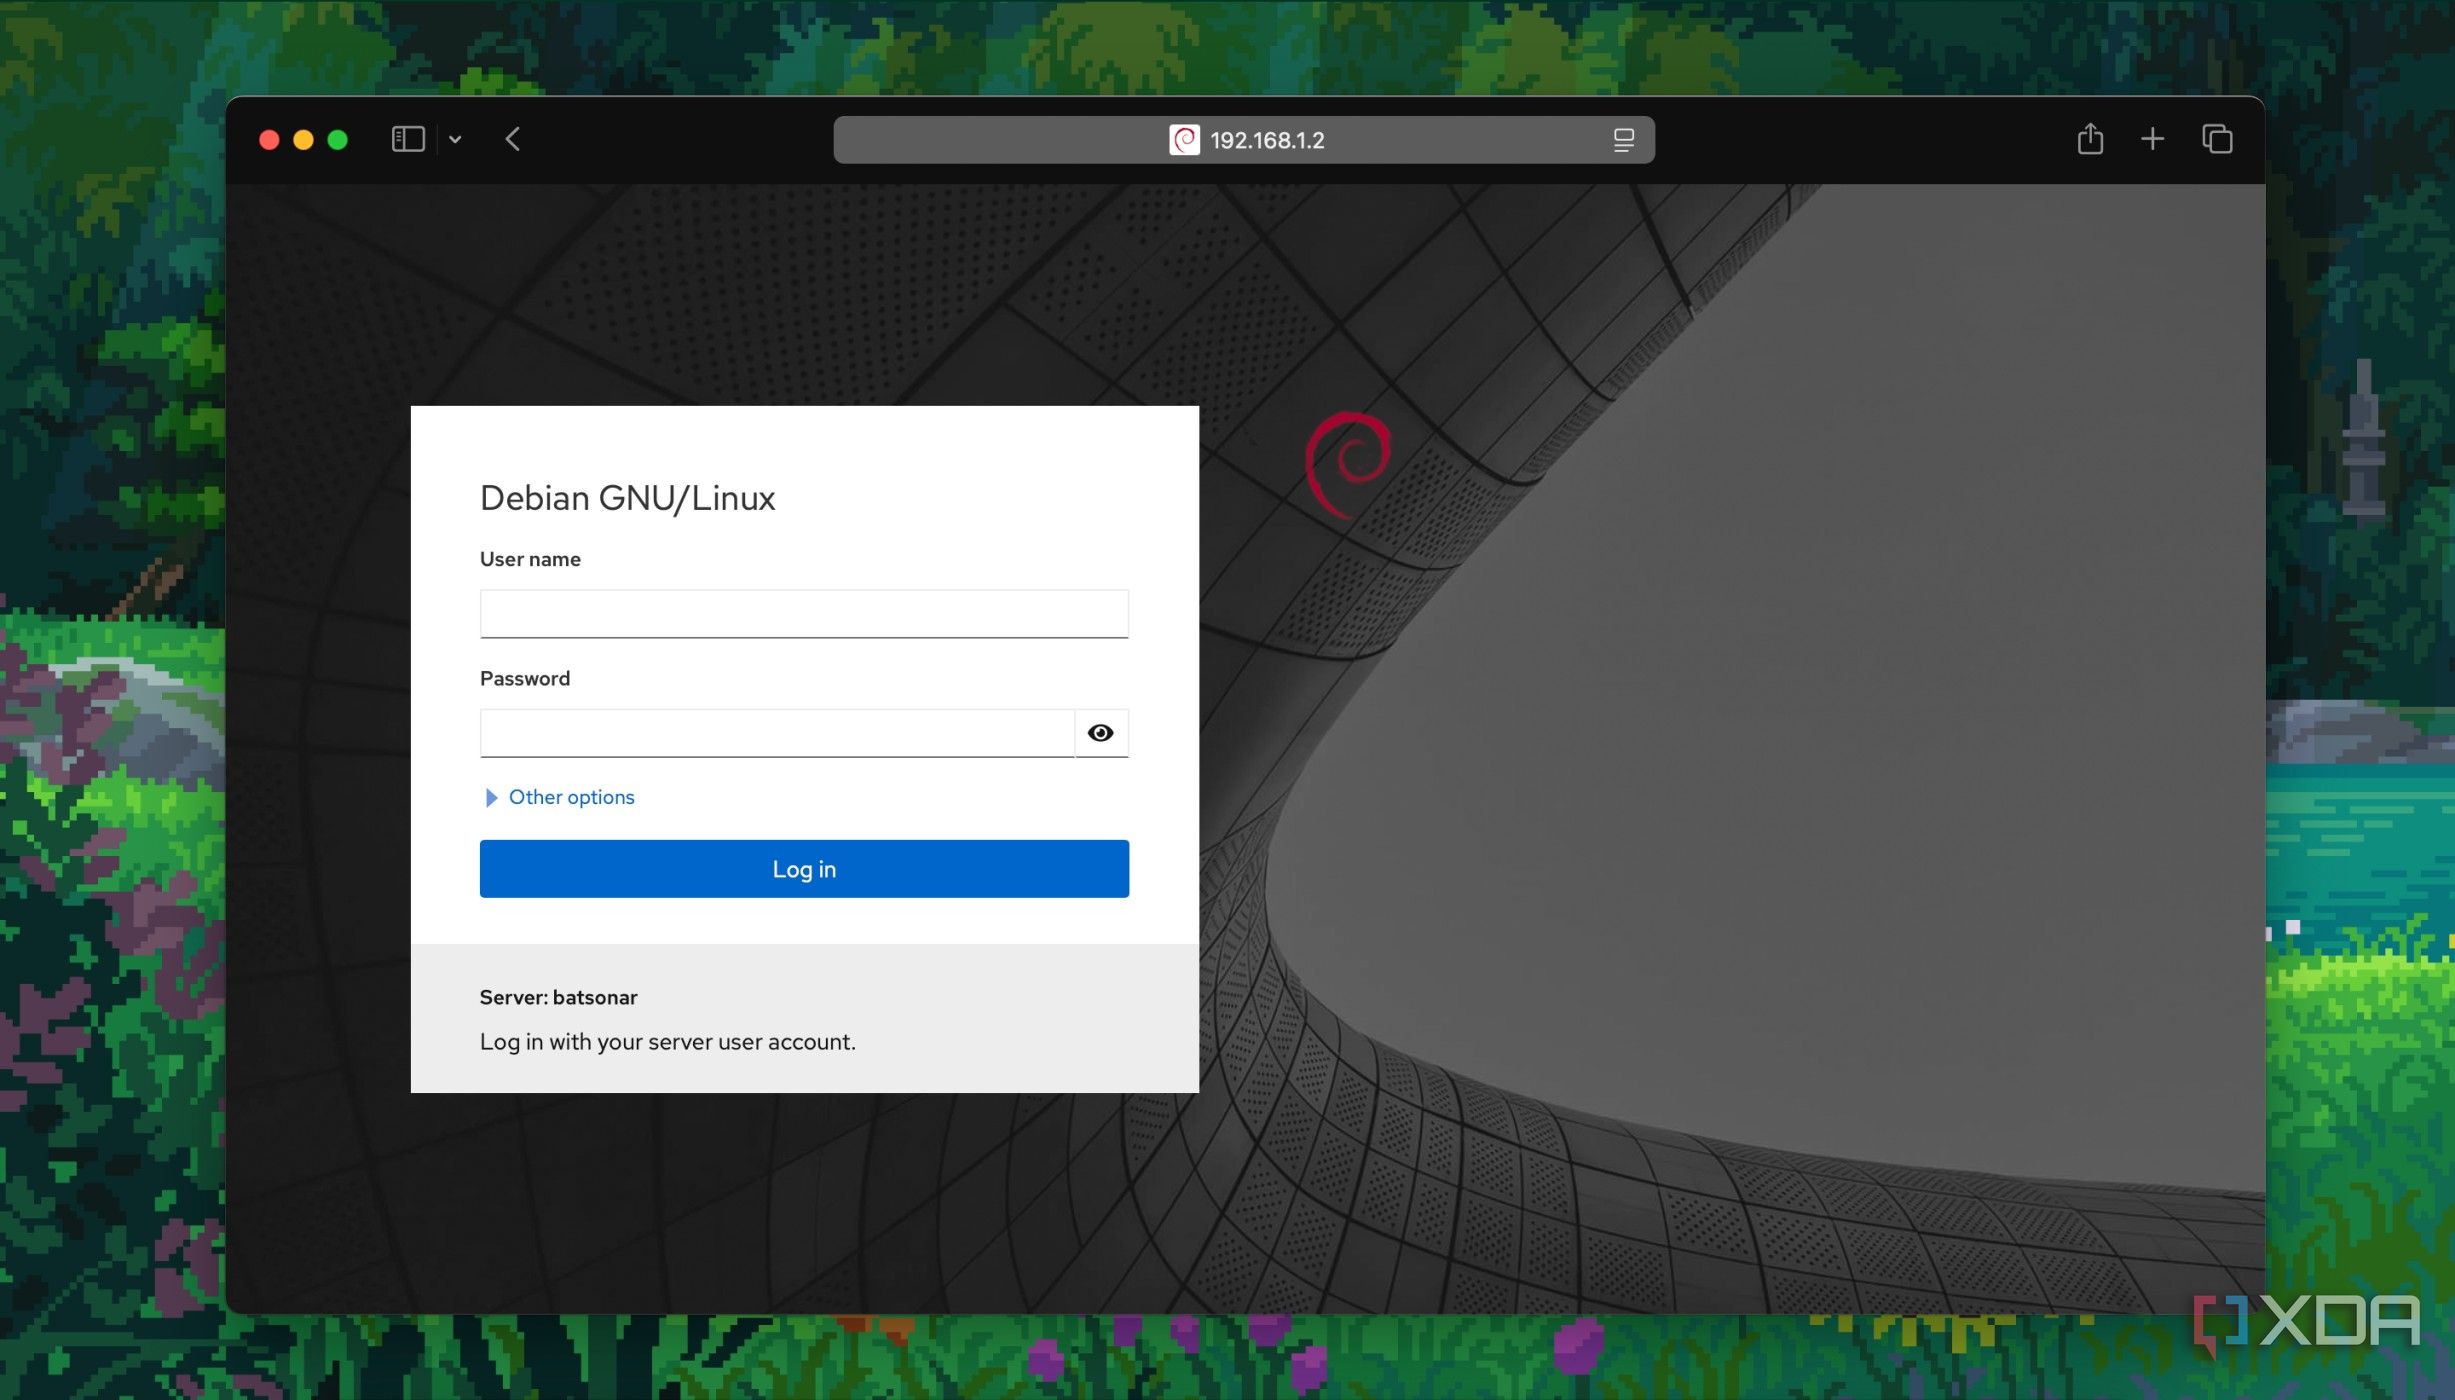
Task: Click the Debian favicon in address bar
Action: tap(1184, 140)
